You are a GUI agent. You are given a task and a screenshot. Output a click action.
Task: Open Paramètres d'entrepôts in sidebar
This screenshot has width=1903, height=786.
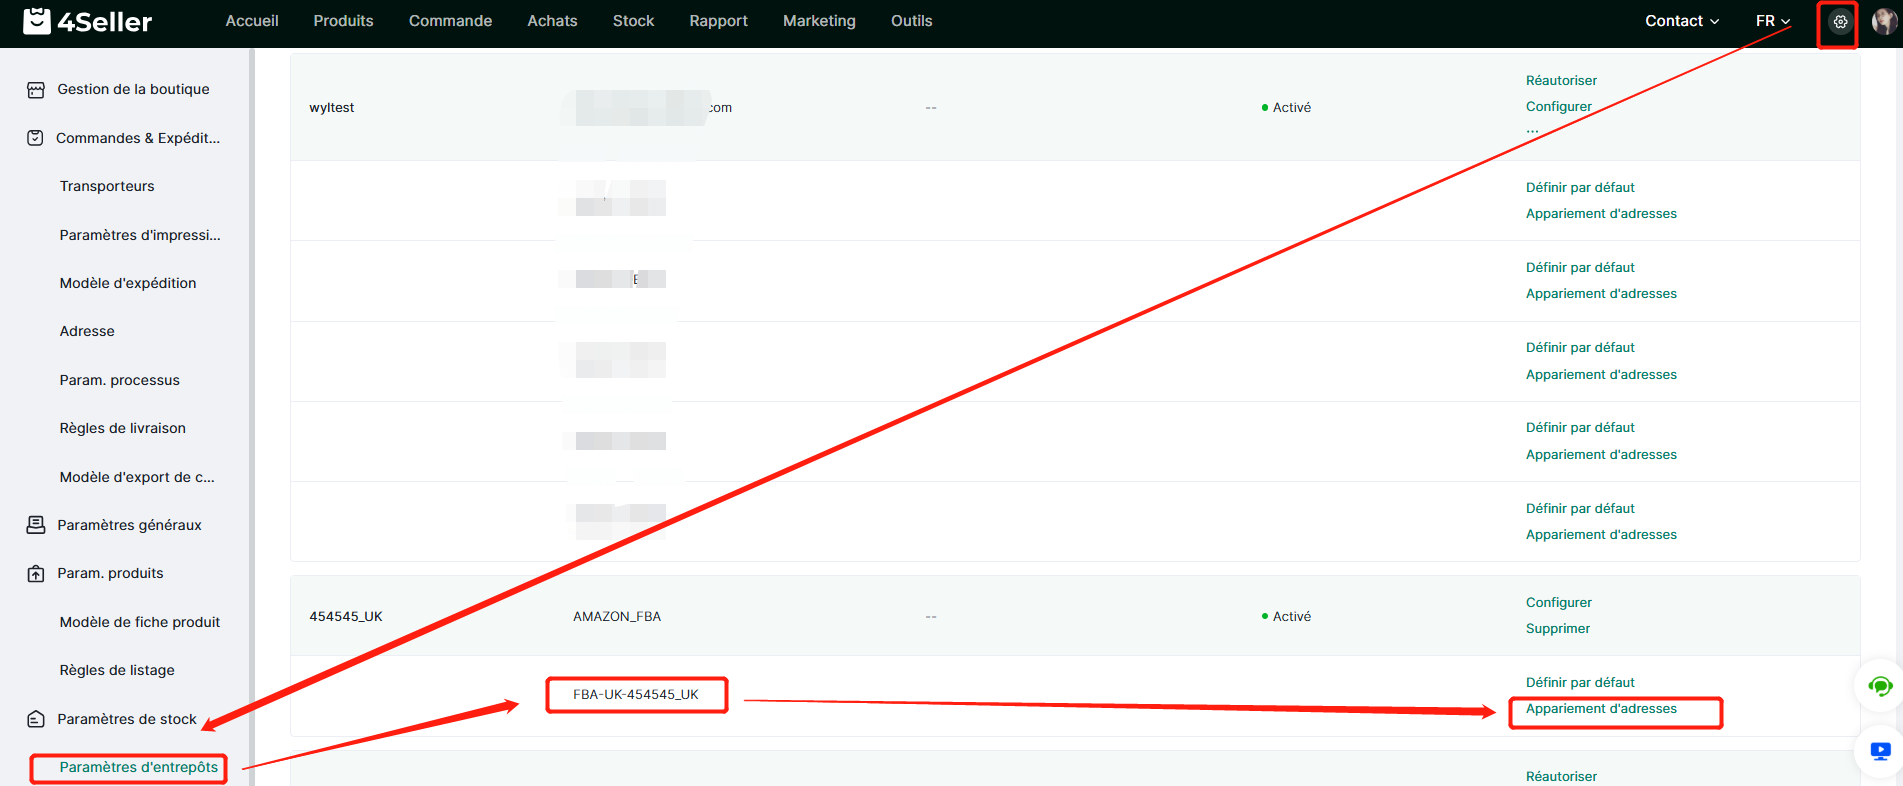coord(138,767)
